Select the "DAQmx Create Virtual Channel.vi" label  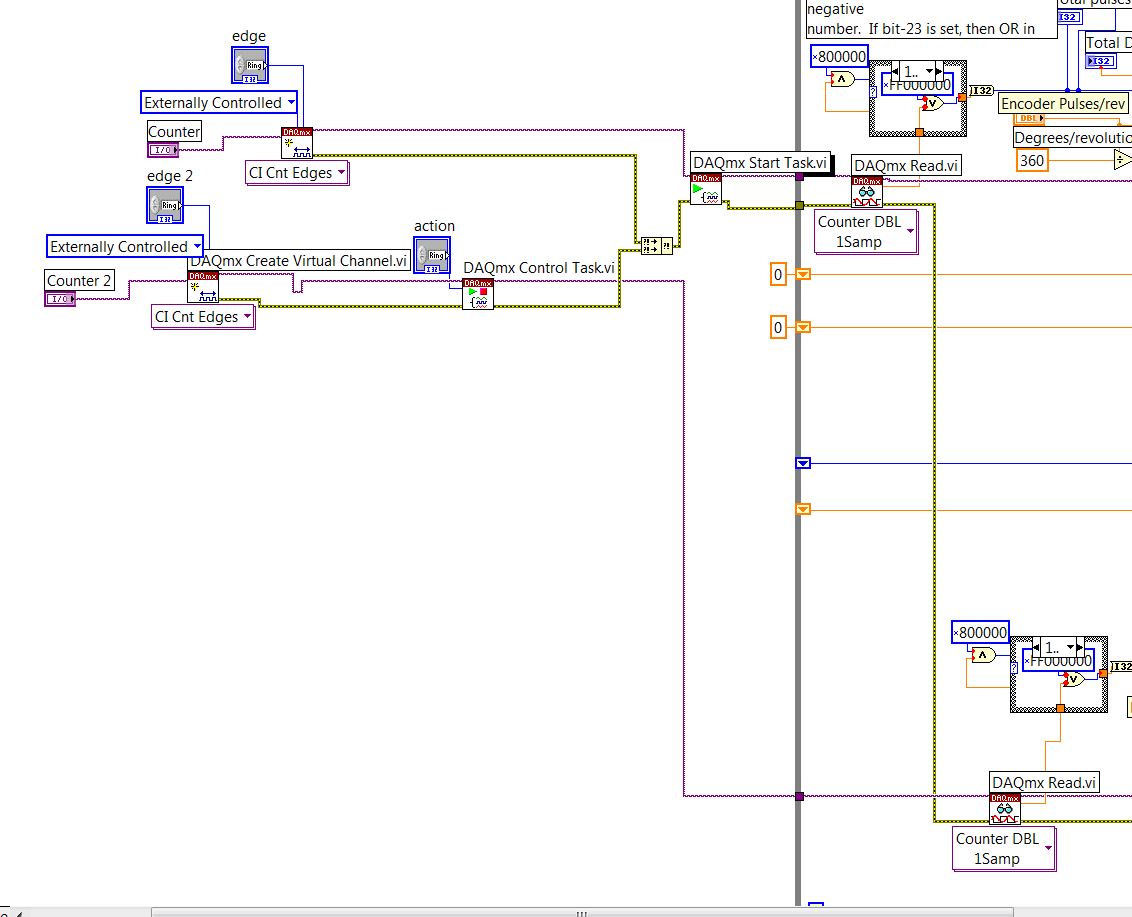pyautogui.click(x=299, y=261)
